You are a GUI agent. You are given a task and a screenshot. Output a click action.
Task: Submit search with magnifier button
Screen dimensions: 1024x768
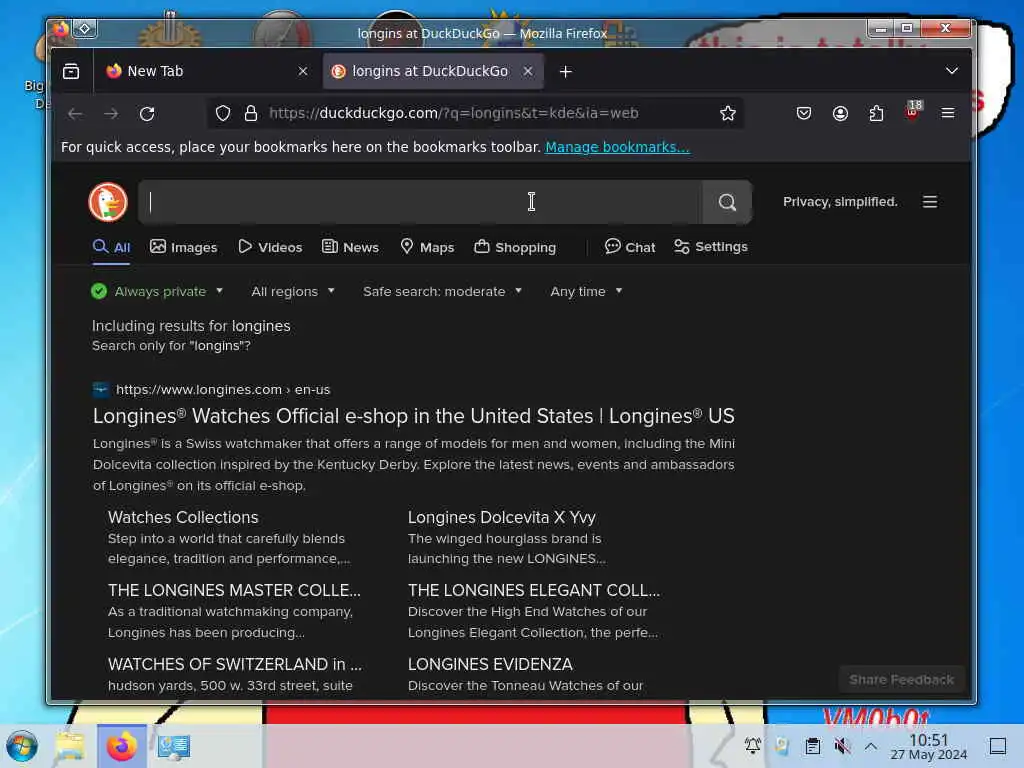click(727, 202)
